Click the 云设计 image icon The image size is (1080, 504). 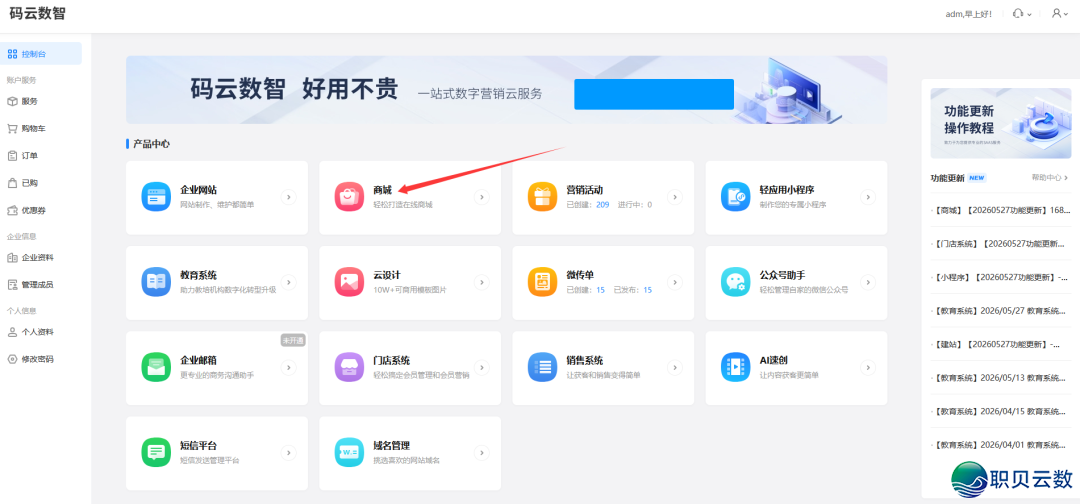tap(349, 282)
